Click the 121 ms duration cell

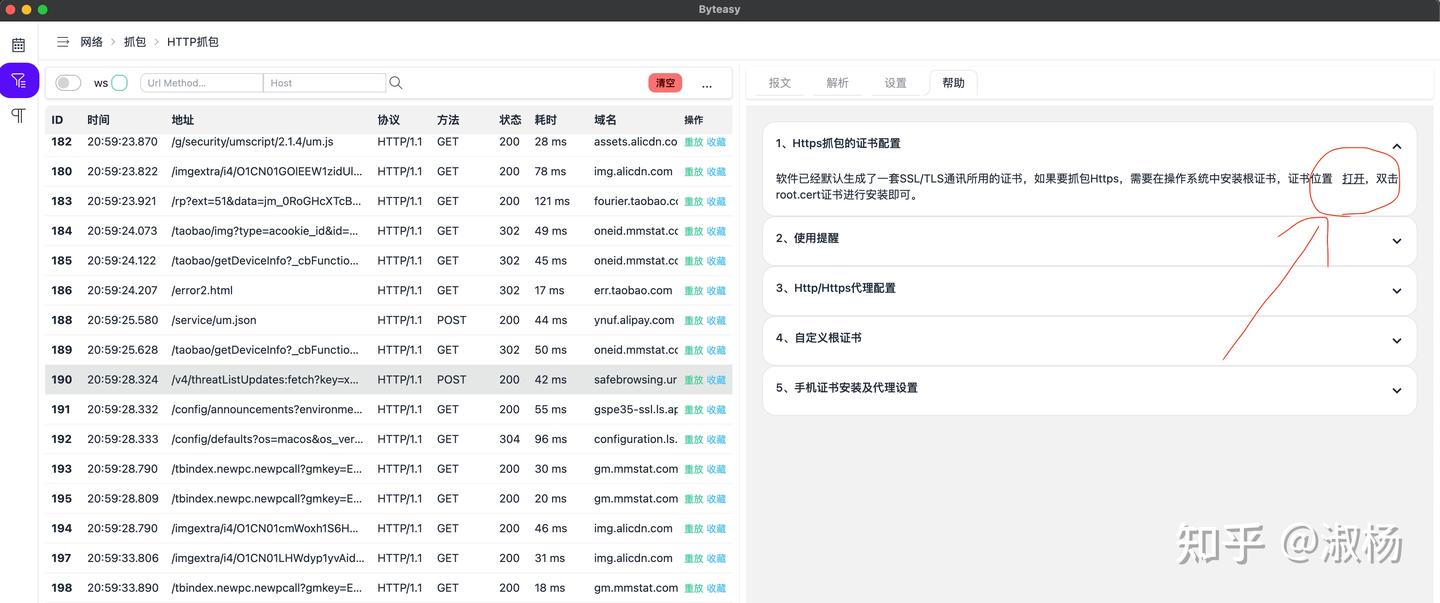(x=552, y=201)
